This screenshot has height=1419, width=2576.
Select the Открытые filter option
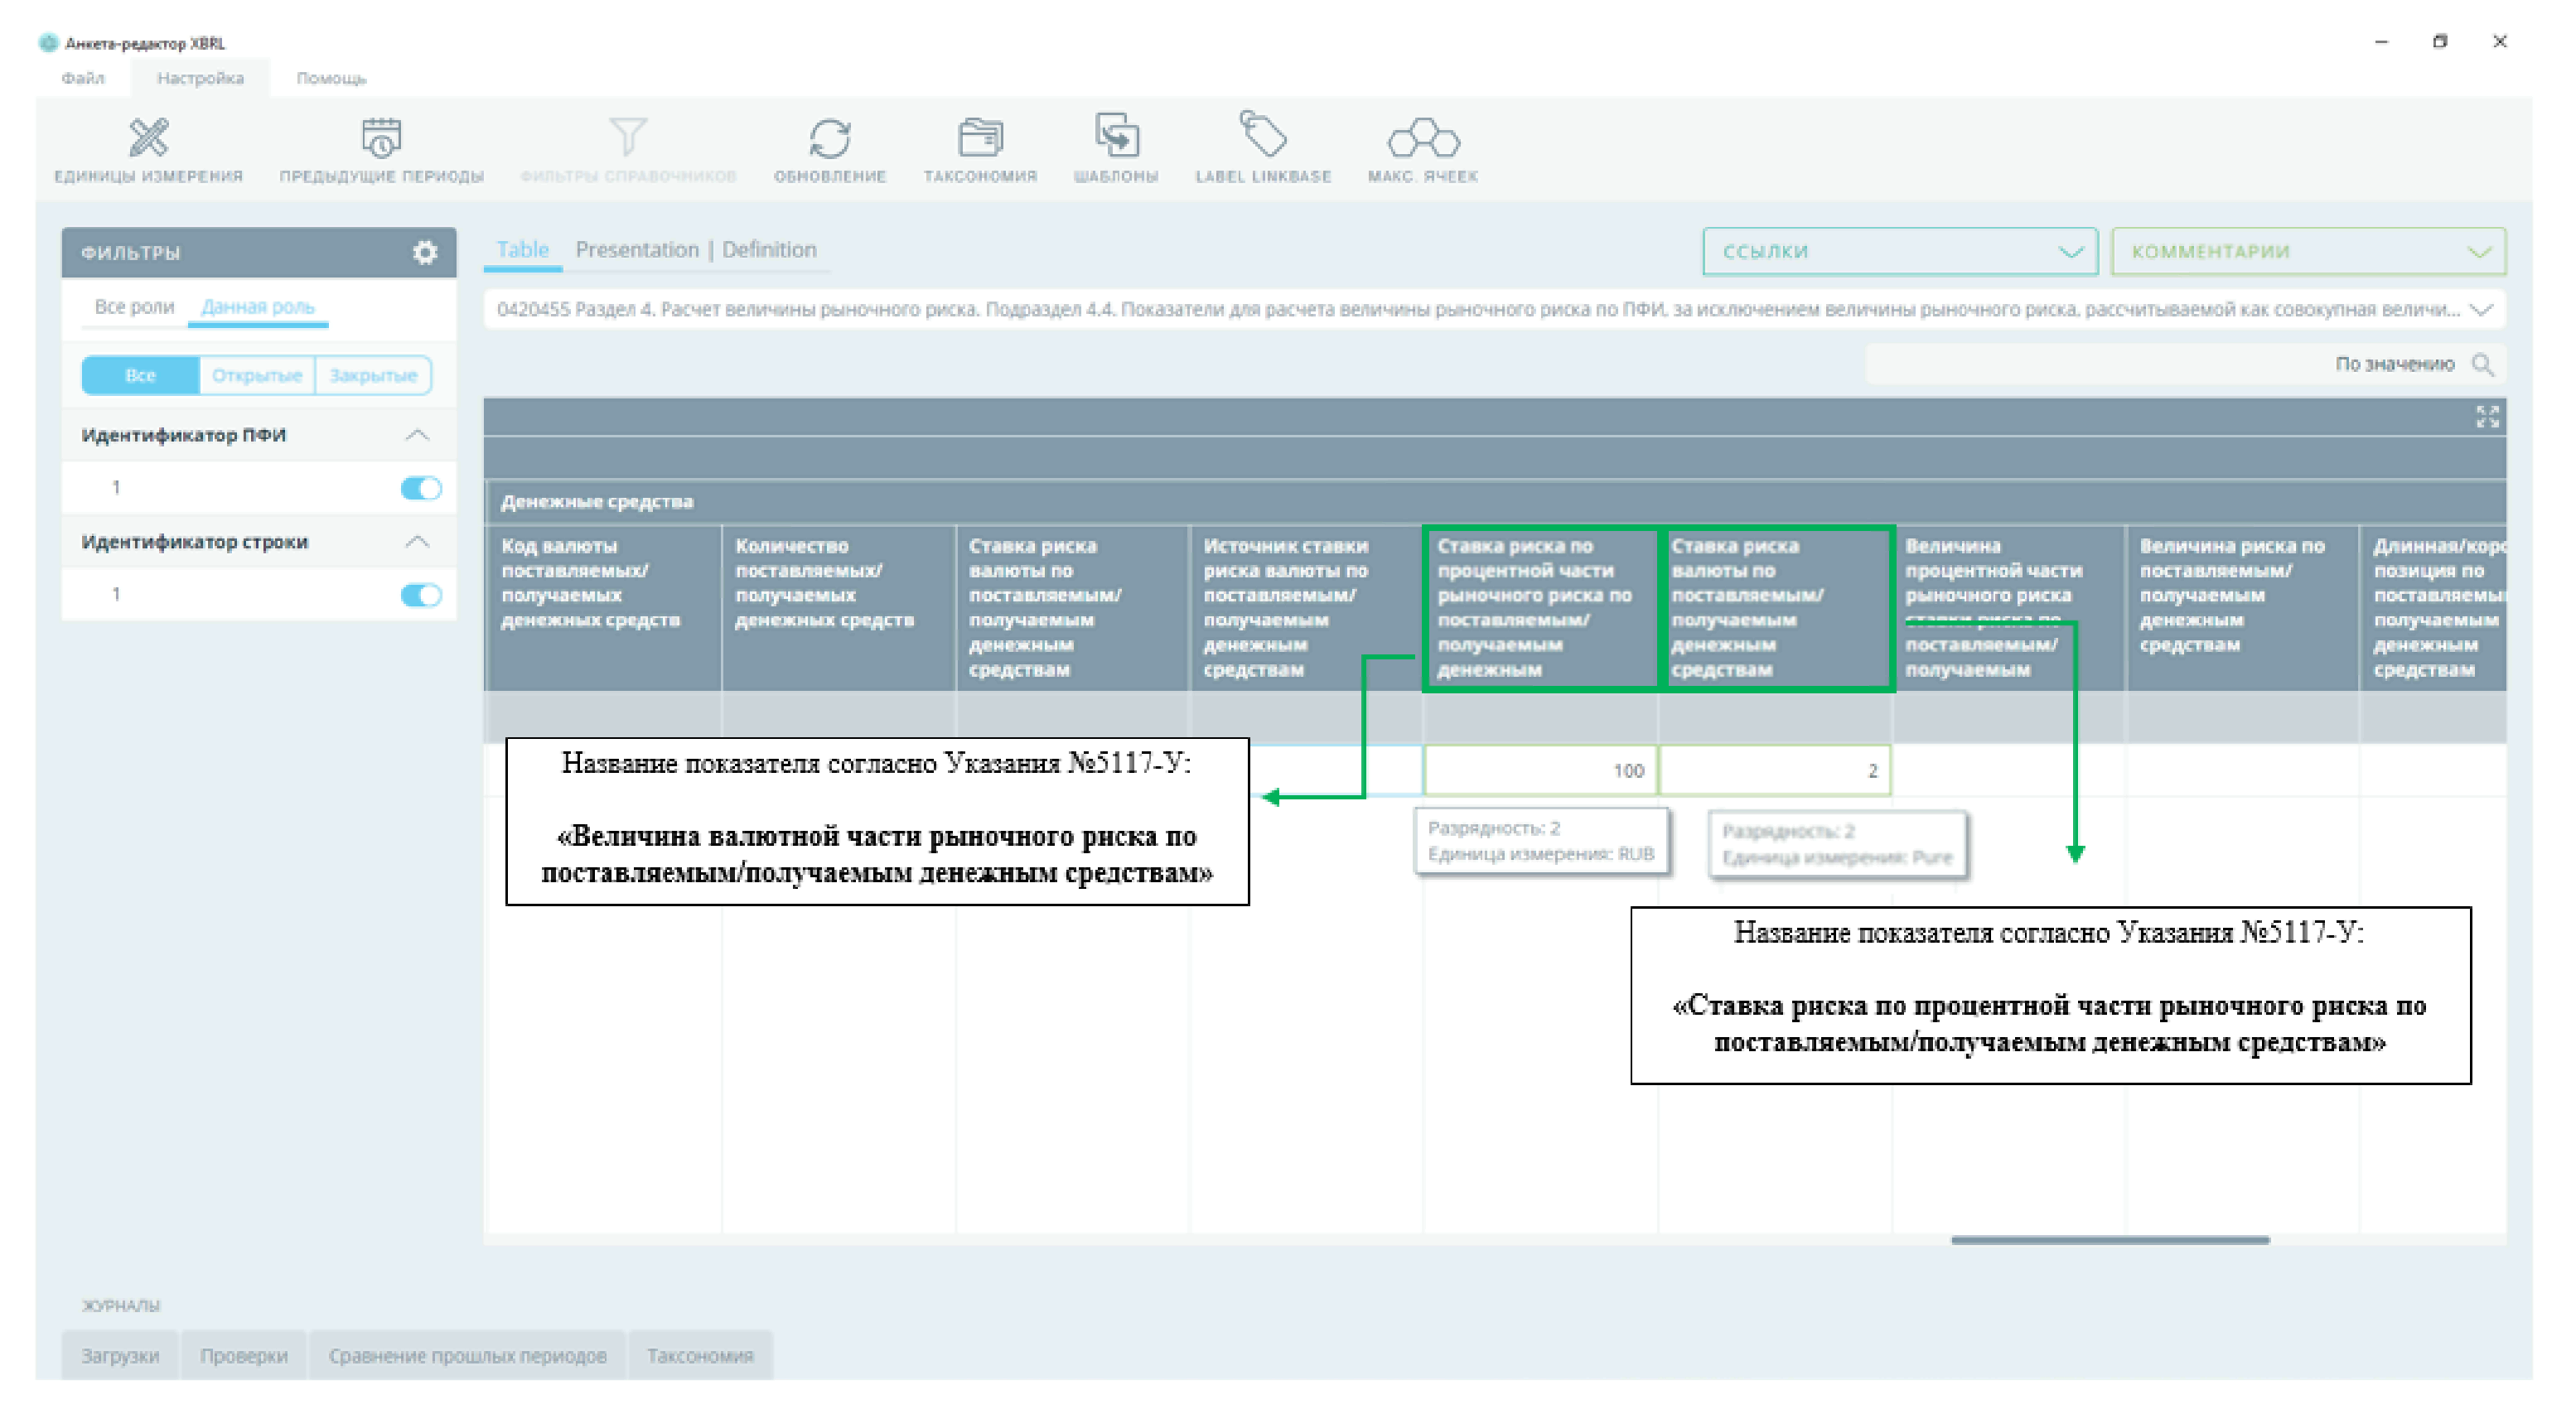point(256,376)
